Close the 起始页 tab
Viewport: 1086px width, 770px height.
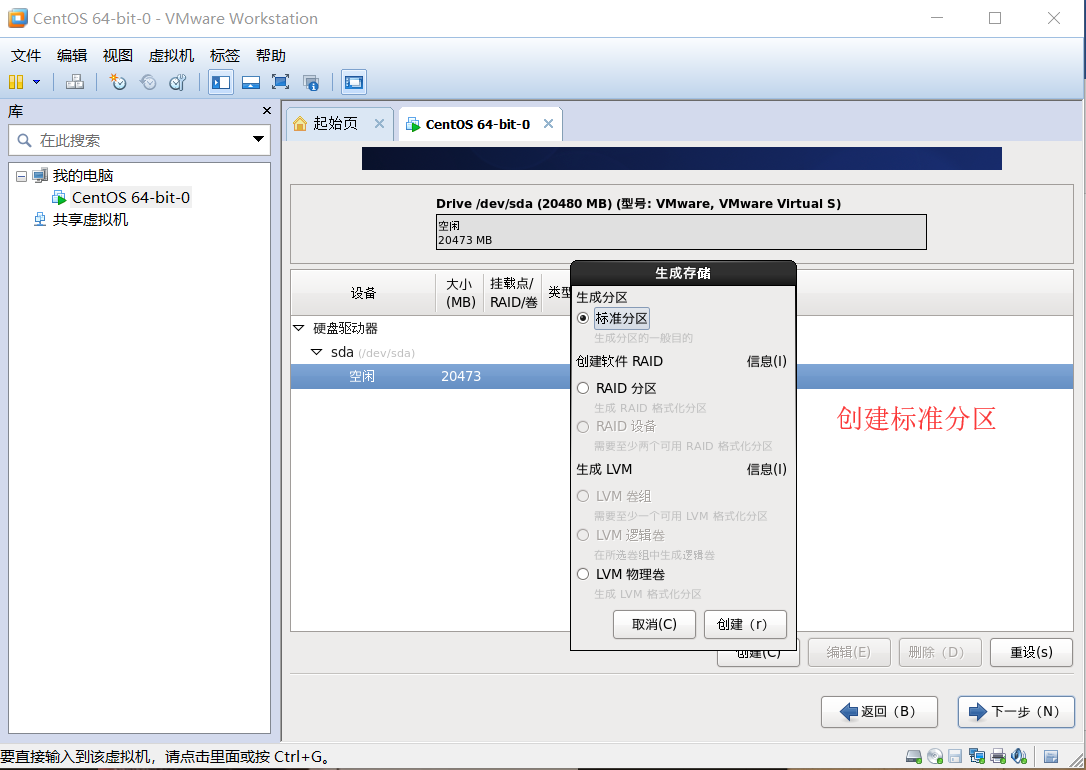point(379,123)
